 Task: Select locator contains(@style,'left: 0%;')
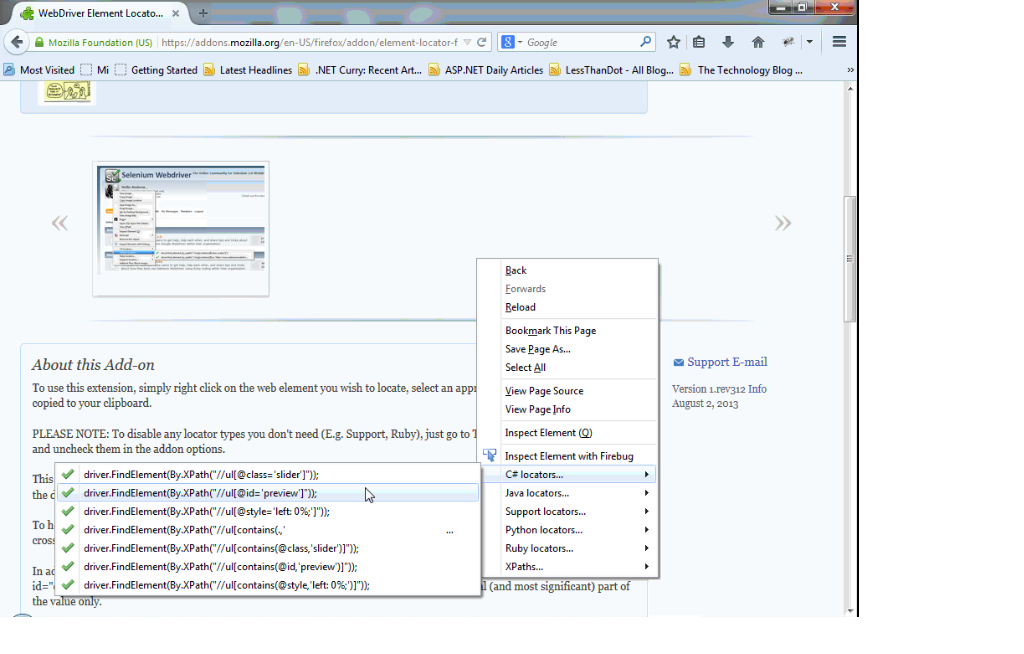pyautogui.click(x=268, y=585)
